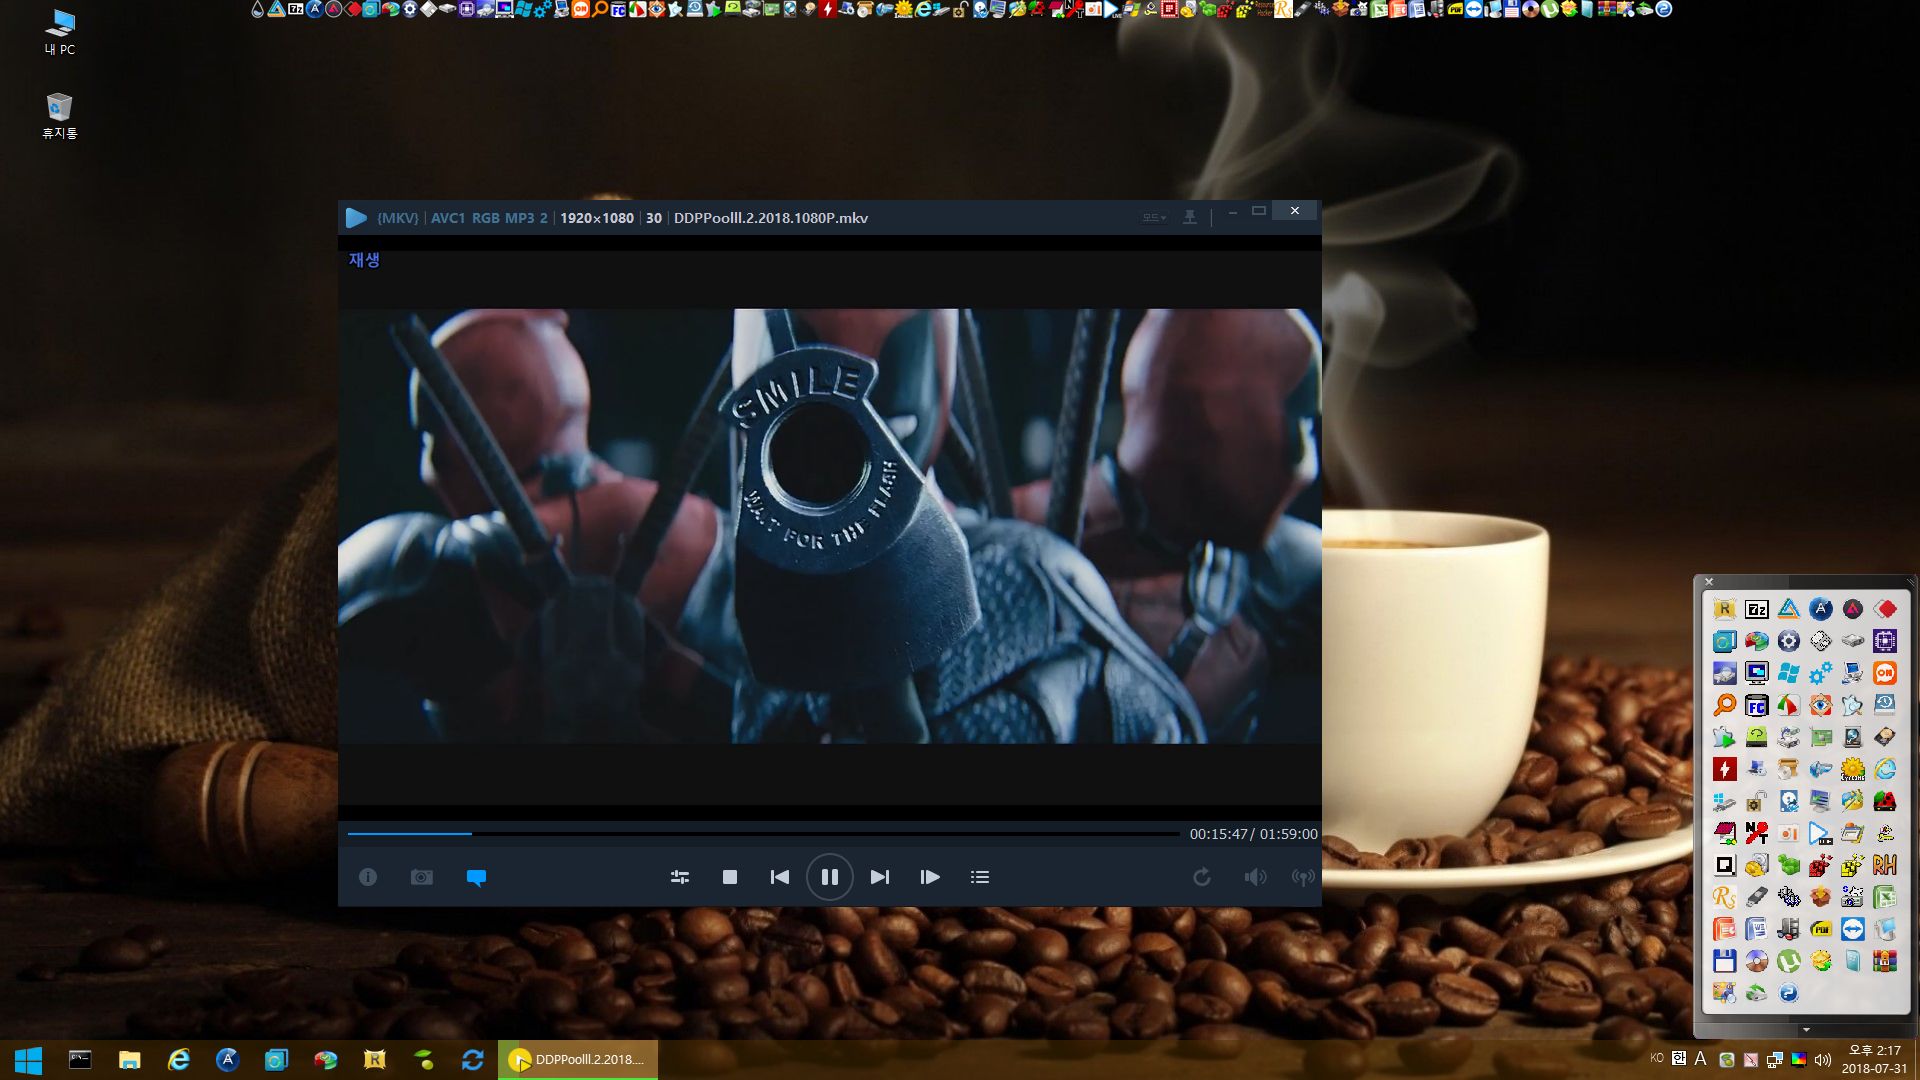Launch Excel from the launcher panel
The height and width of the screenshot is (1080, 1920).
pos(1885,897)
